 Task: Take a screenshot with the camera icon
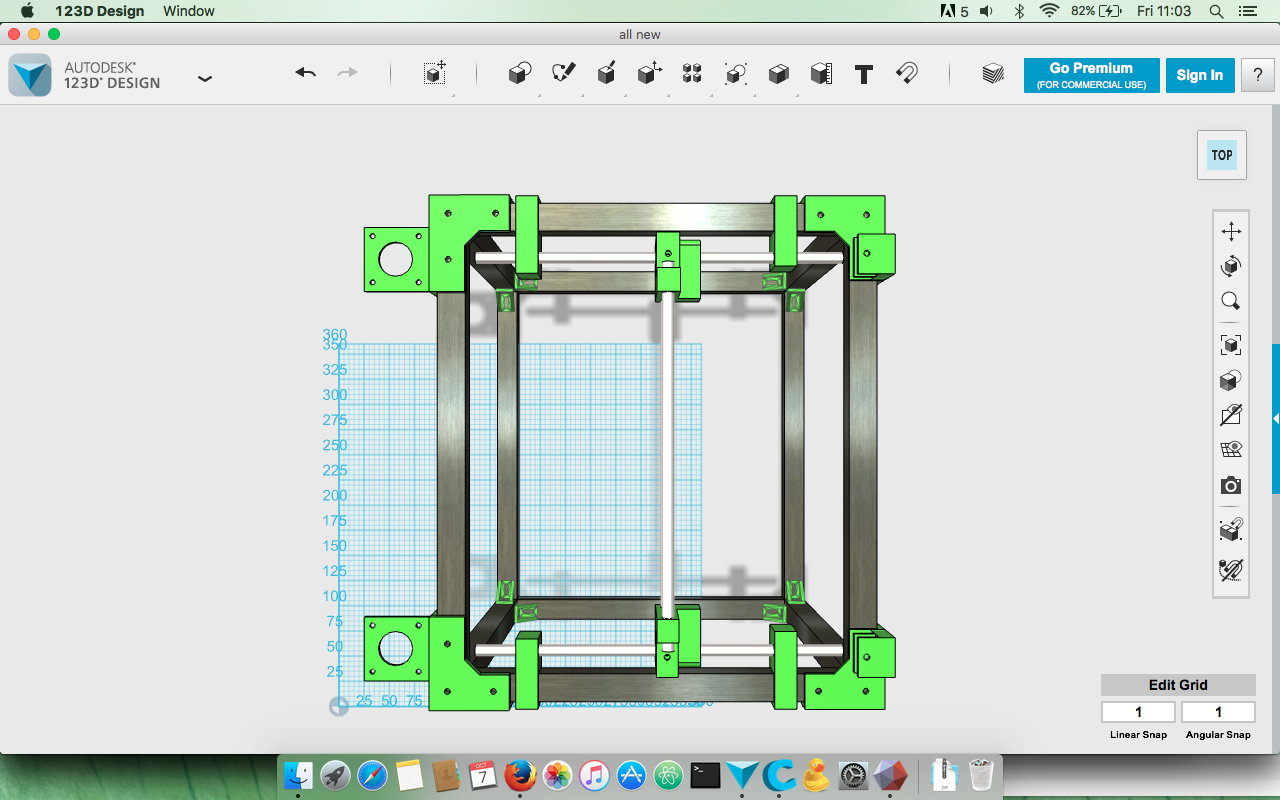tap(1231, 486)
